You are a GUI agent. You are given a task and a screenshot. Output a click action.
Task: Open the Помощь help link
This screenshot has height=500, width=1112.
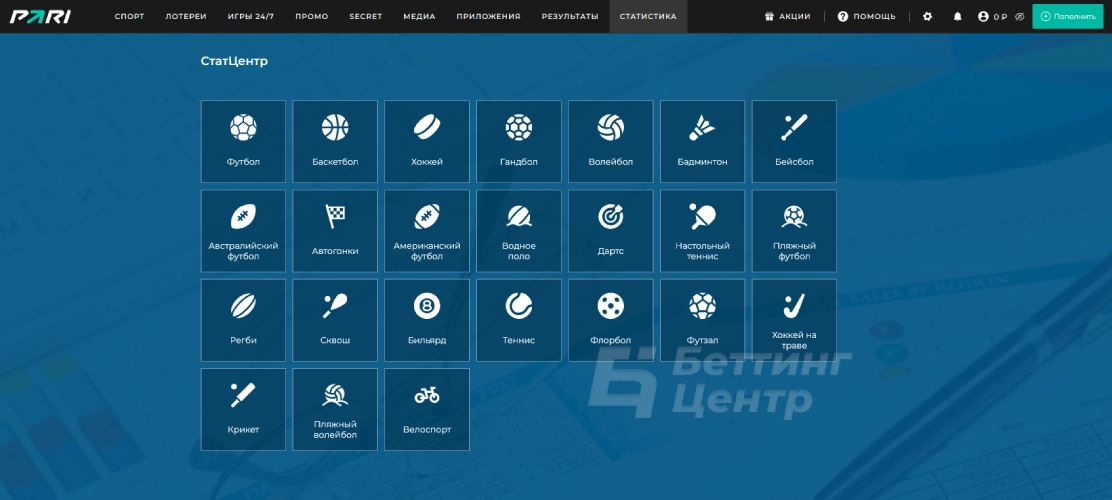pos(867,16)
